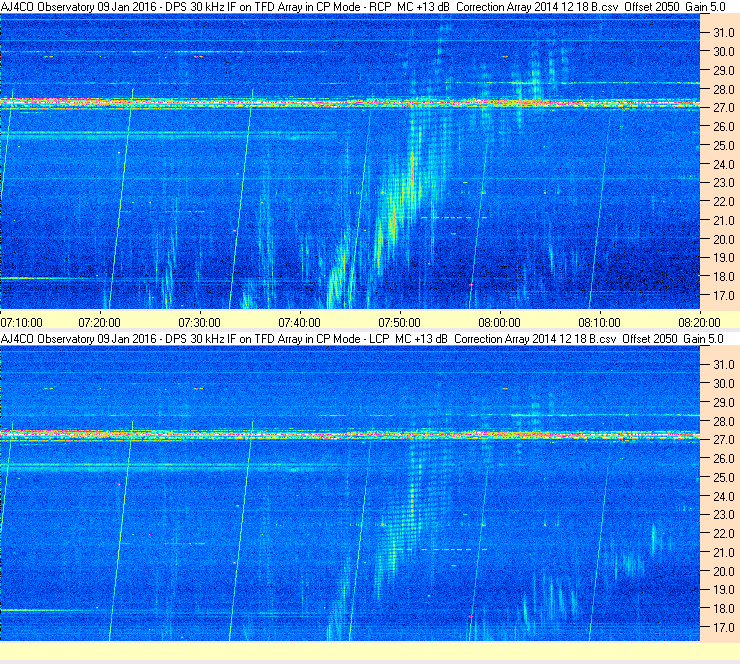Select the 07:20:00 time axis label
Viewport: 740px width, 664px height.
(x=99, y=323)
